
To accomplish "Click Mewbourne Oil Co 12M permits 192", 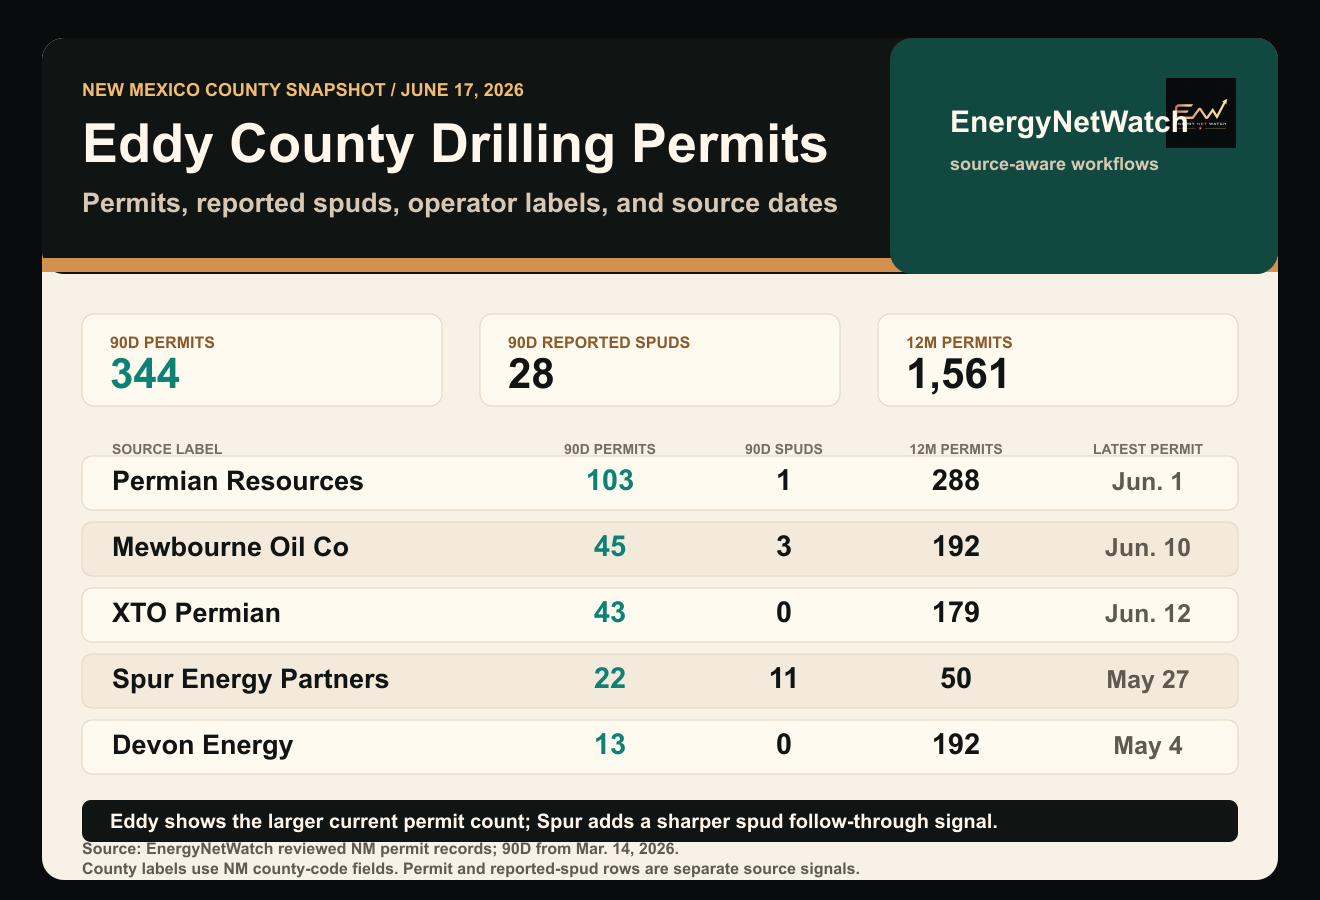I will click(x=956, y=547).
